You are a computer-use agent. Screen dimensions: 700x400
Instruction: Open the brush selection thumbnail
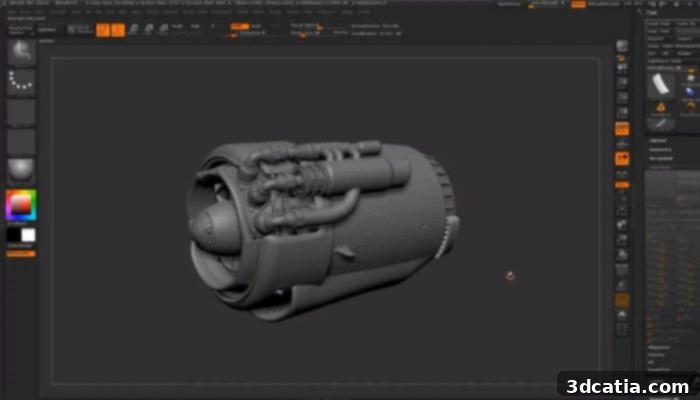(x=21, y=52)
